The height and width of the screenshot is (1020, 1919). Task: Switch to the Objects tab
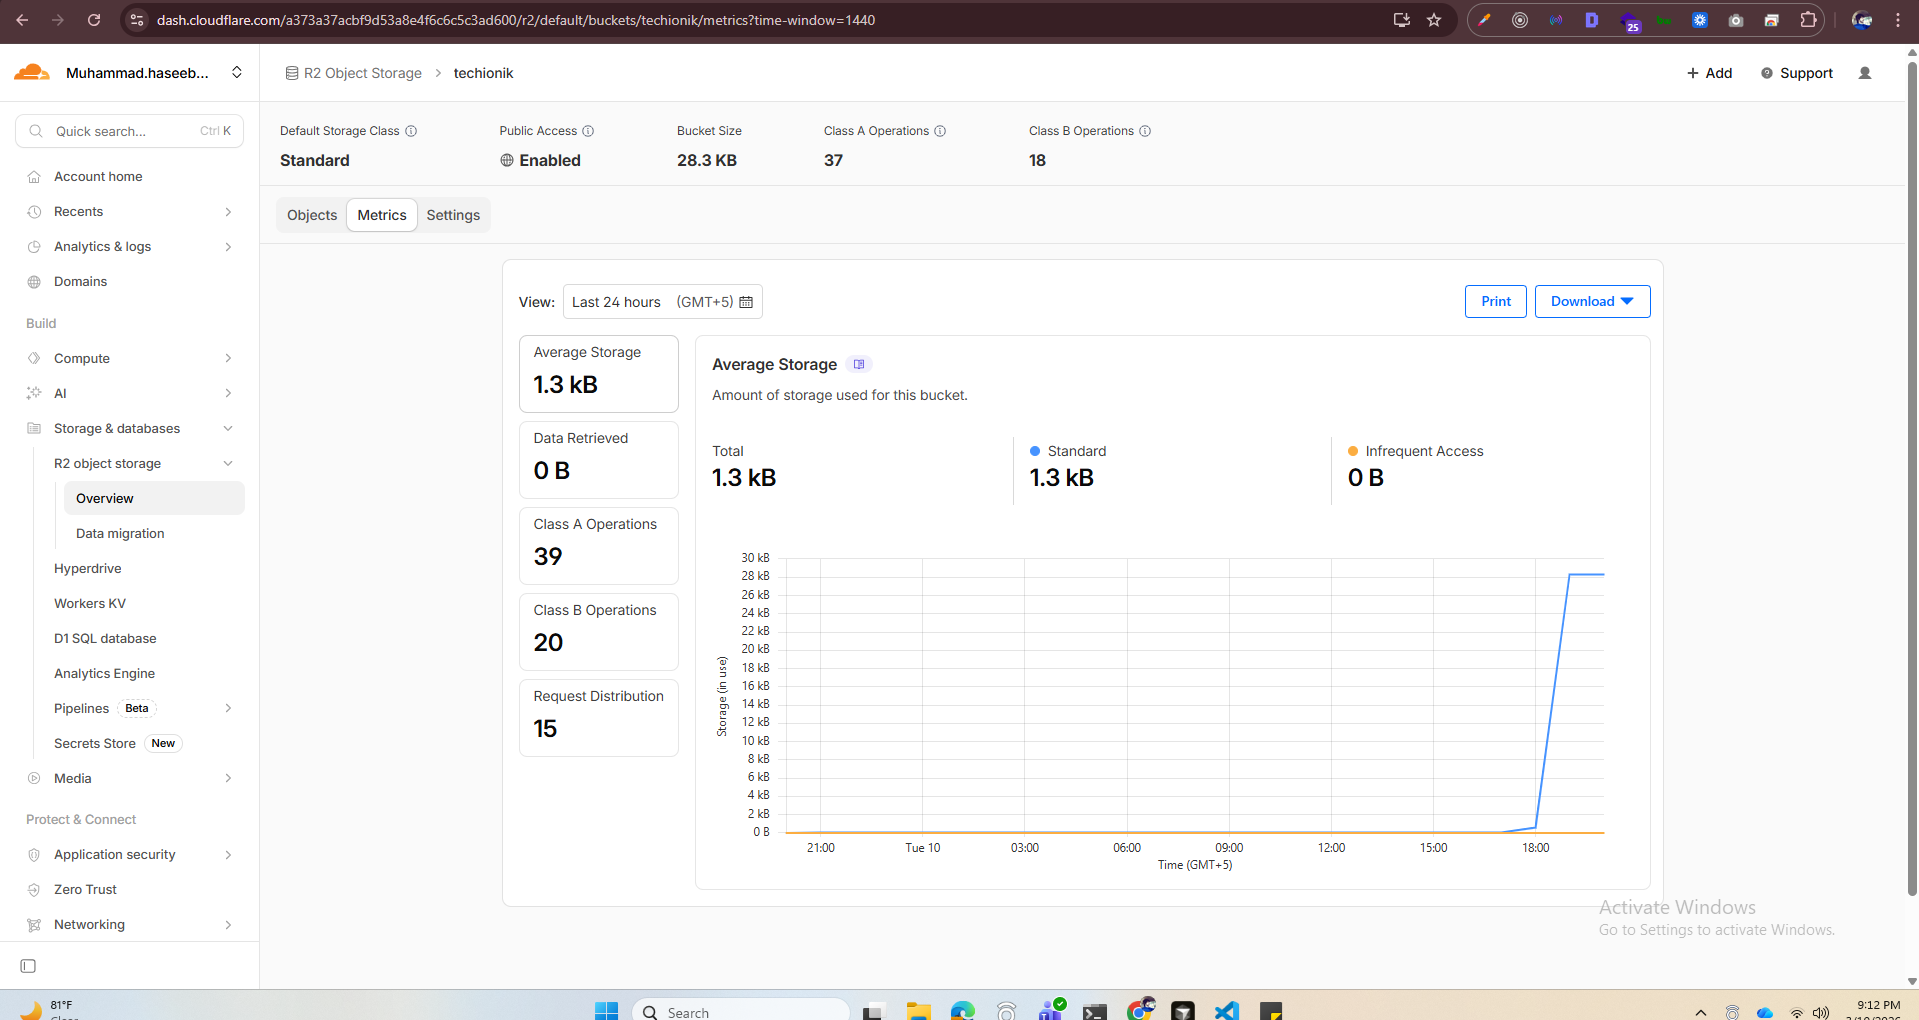click(312, 215)
